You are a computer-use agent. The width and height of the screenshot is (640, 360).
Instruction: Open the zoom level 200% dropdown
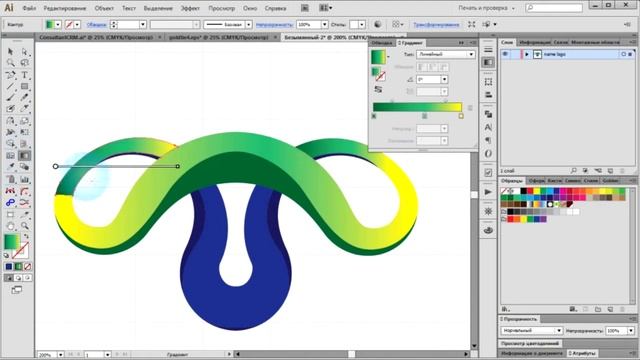[x=60, y=355]
